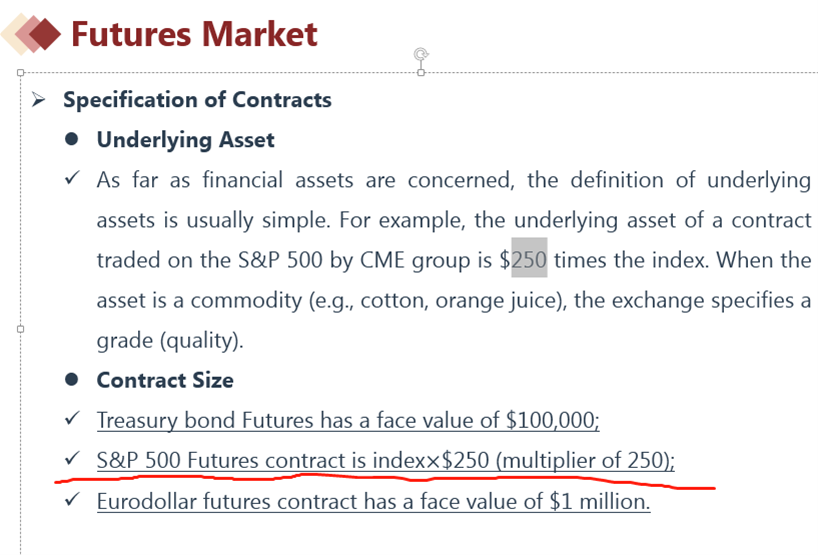Image resolution: width=818 pixels, height=555 pixels.
Task: Click the 'Futures Market' slide title
Action: [194, 34]
